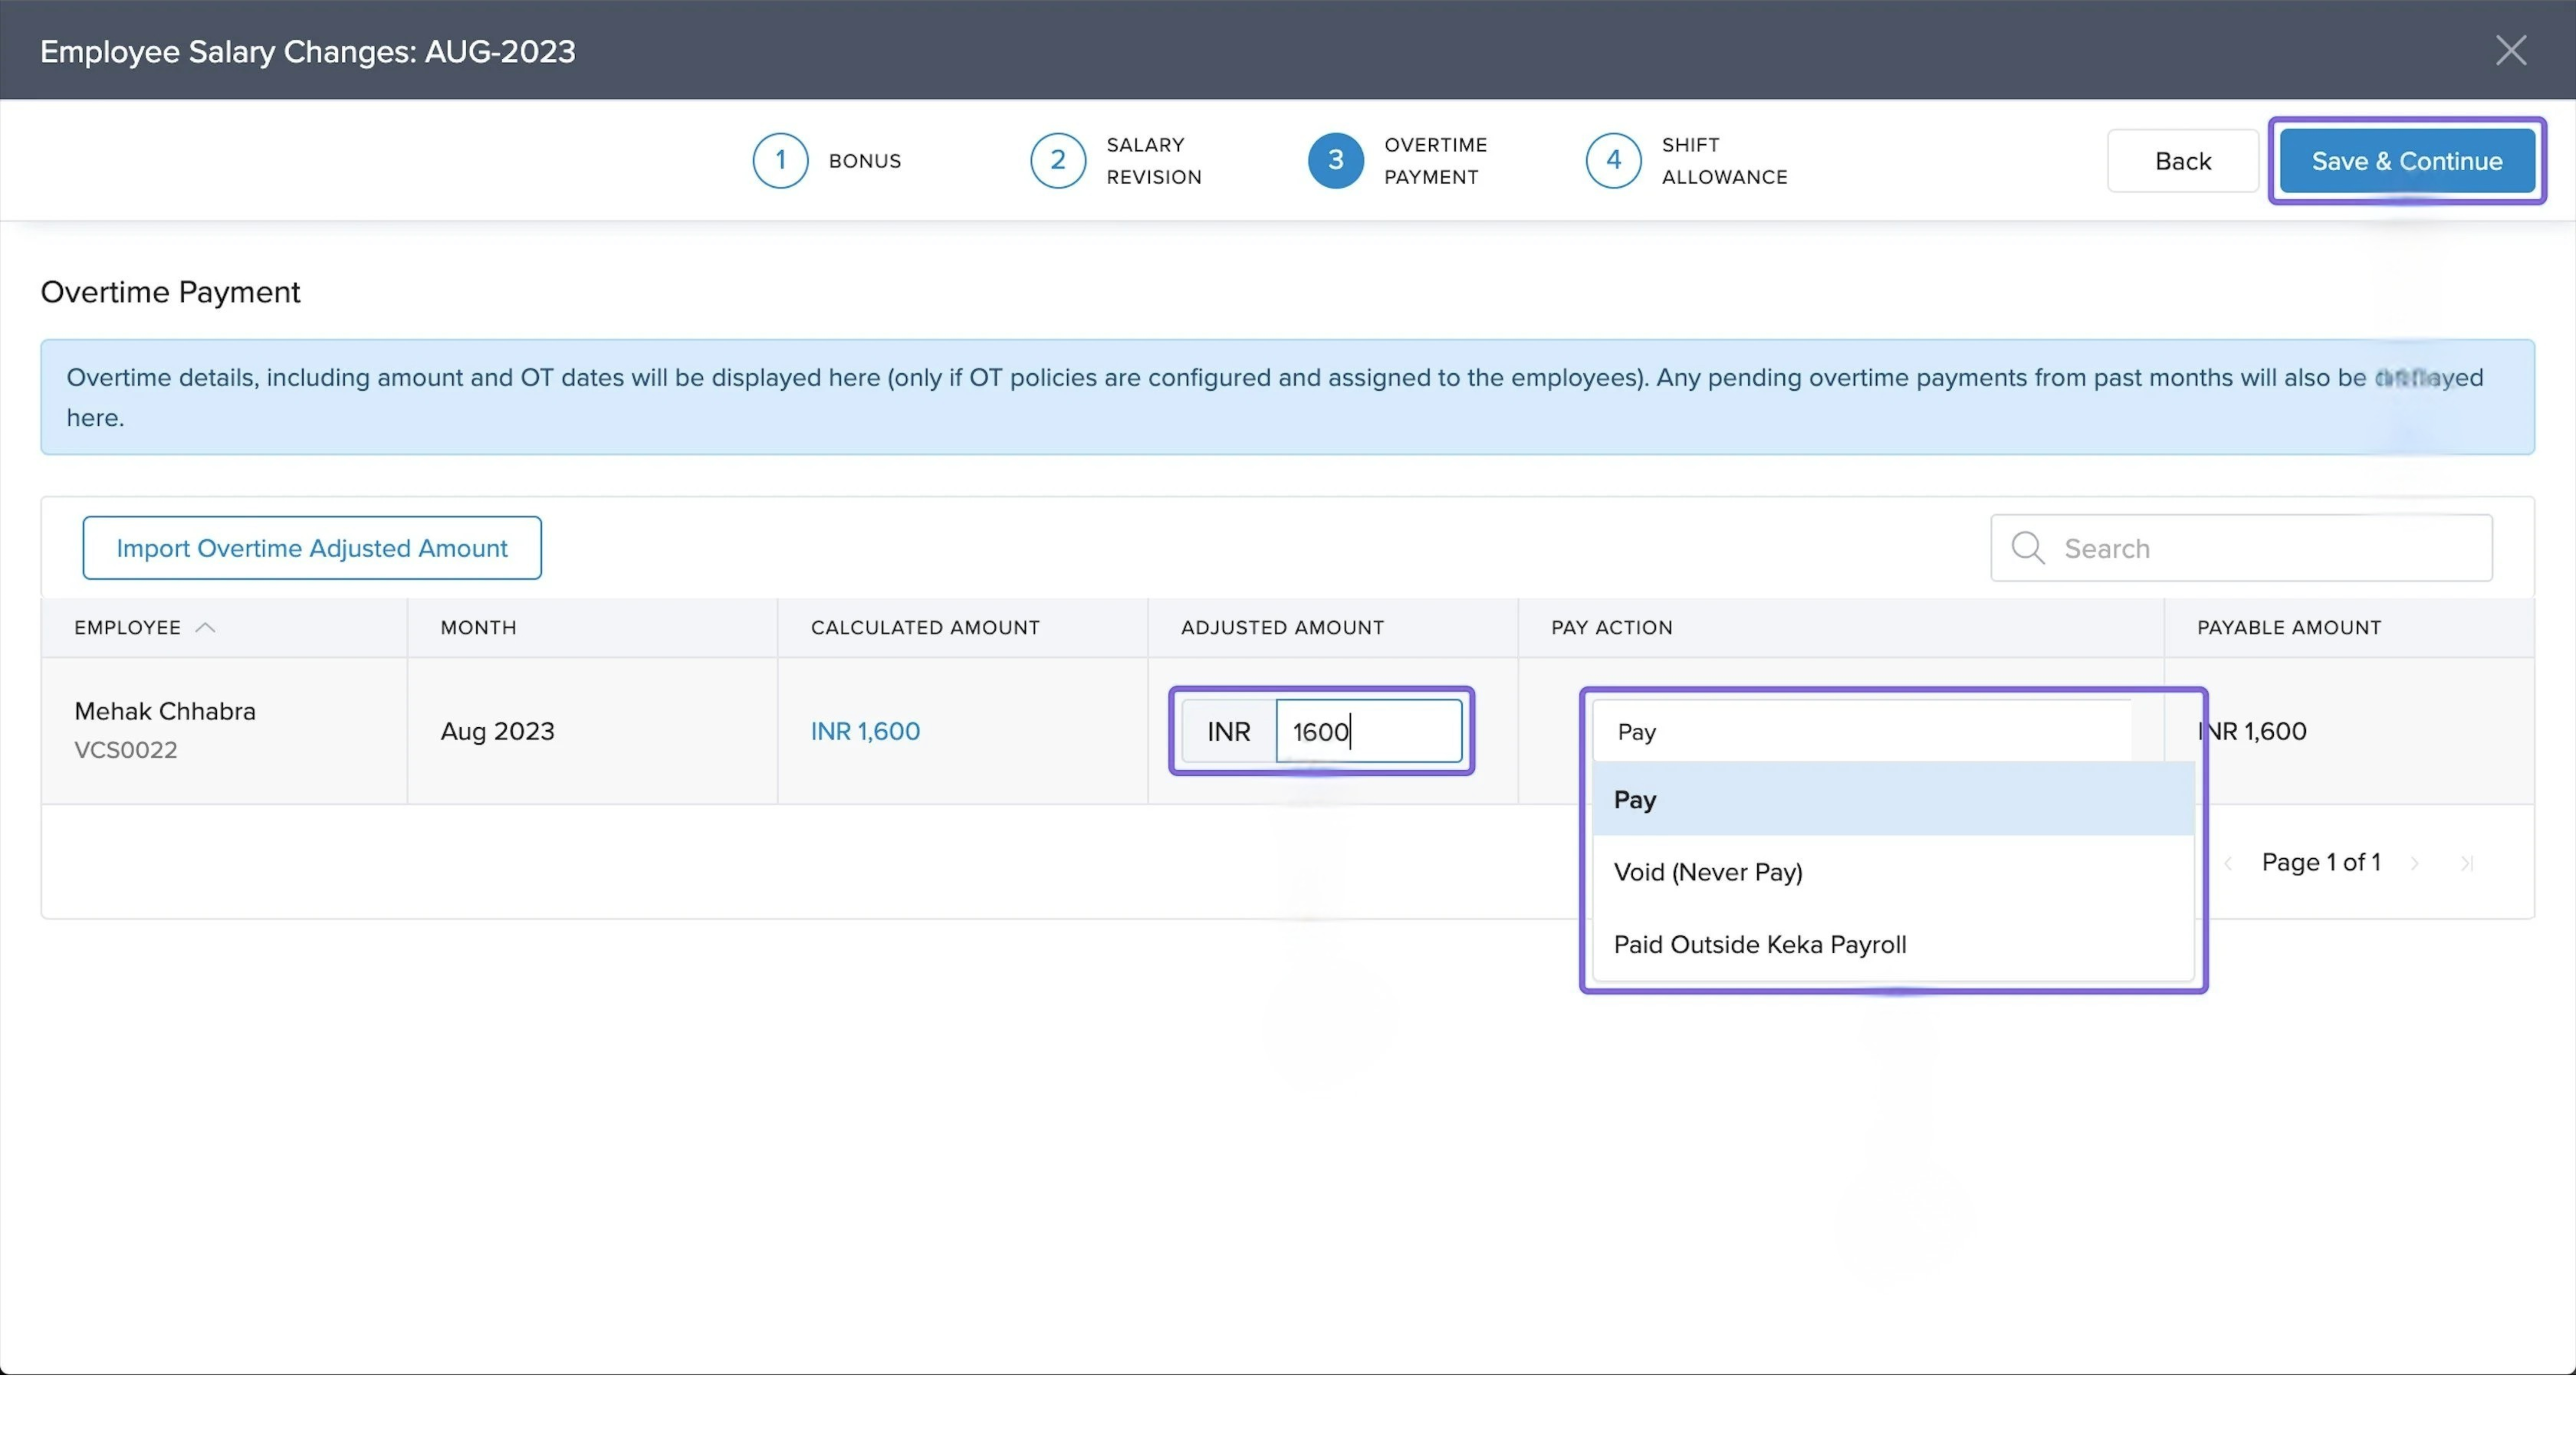Open INR 1,600 calculated amount link

865,731
